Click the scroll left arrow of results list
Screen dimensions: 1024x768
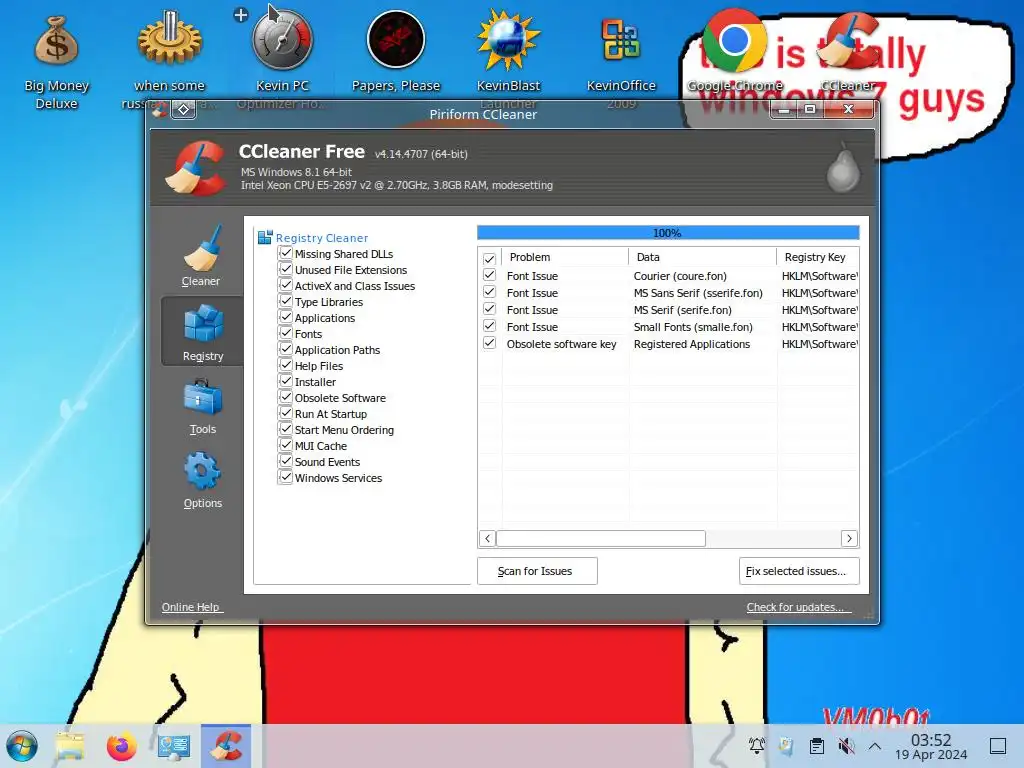point(487,539)
